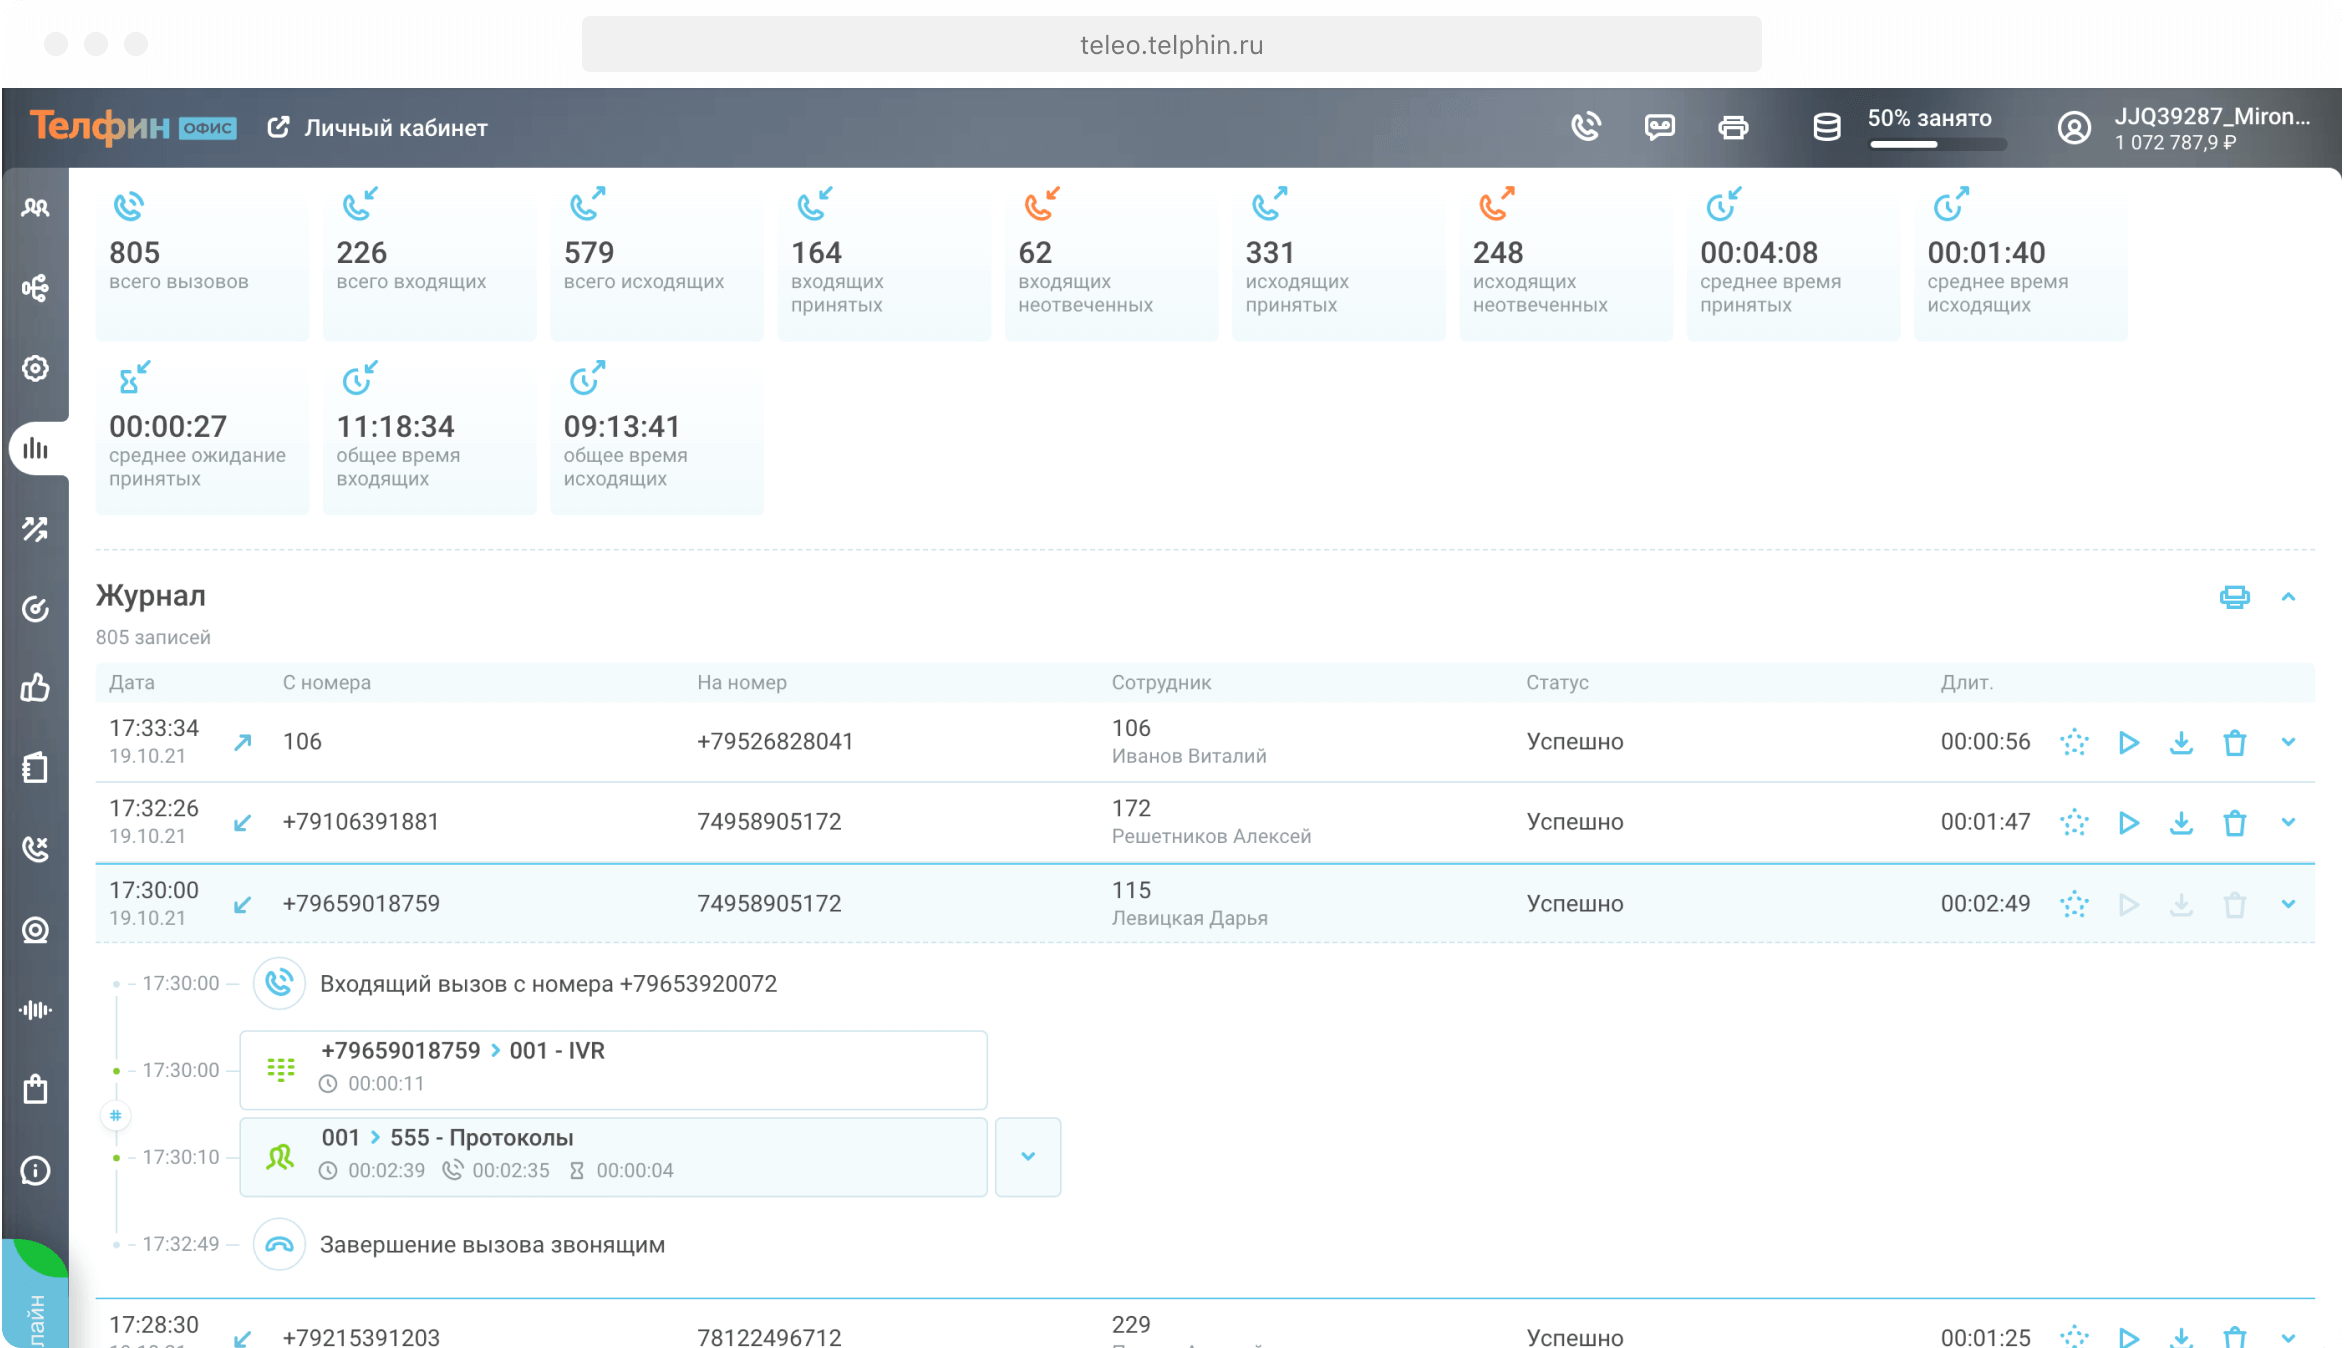Sort the log by Статус column
Viewport: 2344px width, 1348px height.
[1557, 682]
